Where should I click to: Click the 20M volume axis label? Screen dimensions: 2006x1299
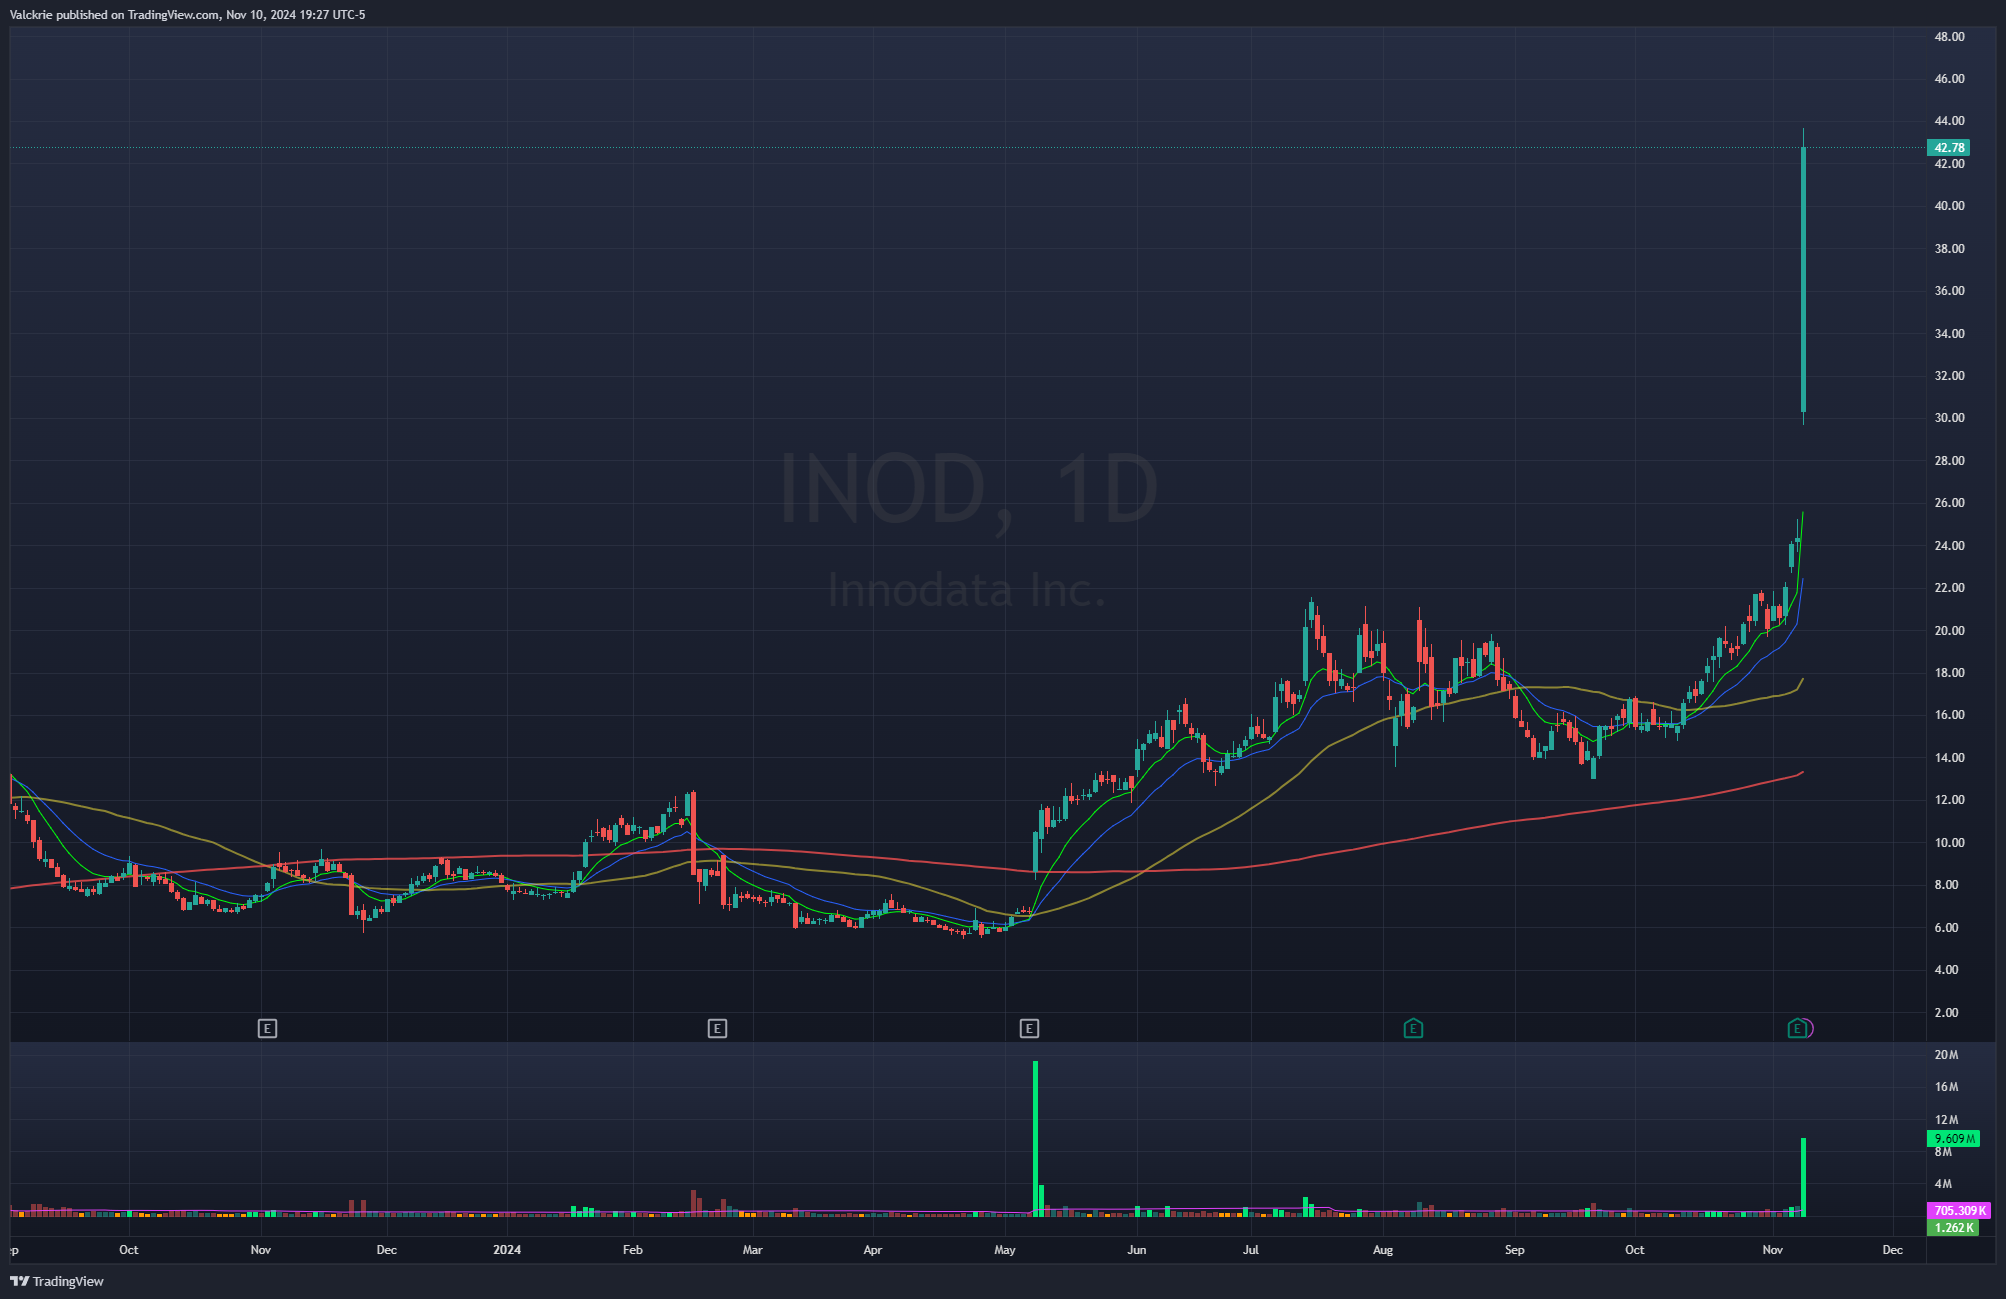coord(1946,1055)
